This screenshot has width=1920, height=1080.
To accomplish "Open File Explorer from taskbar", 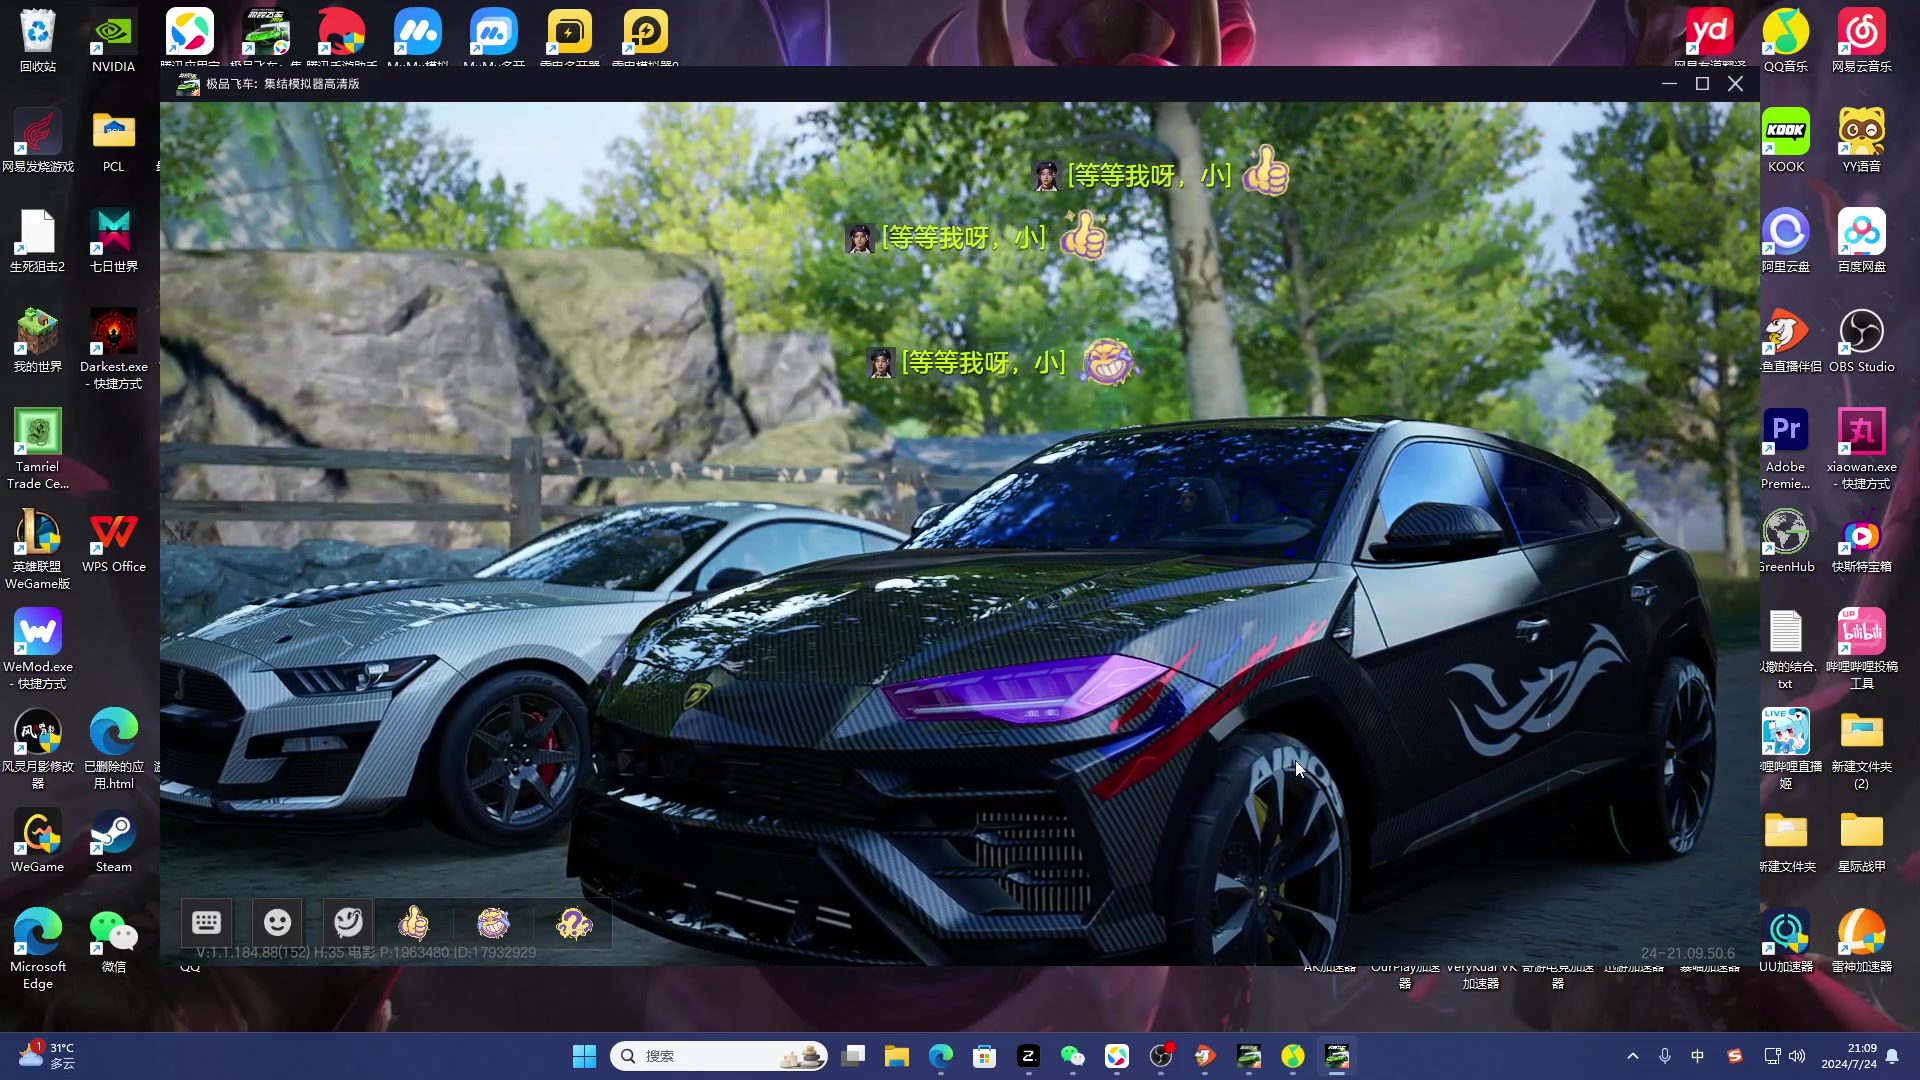I will (x=897, y=1056).
